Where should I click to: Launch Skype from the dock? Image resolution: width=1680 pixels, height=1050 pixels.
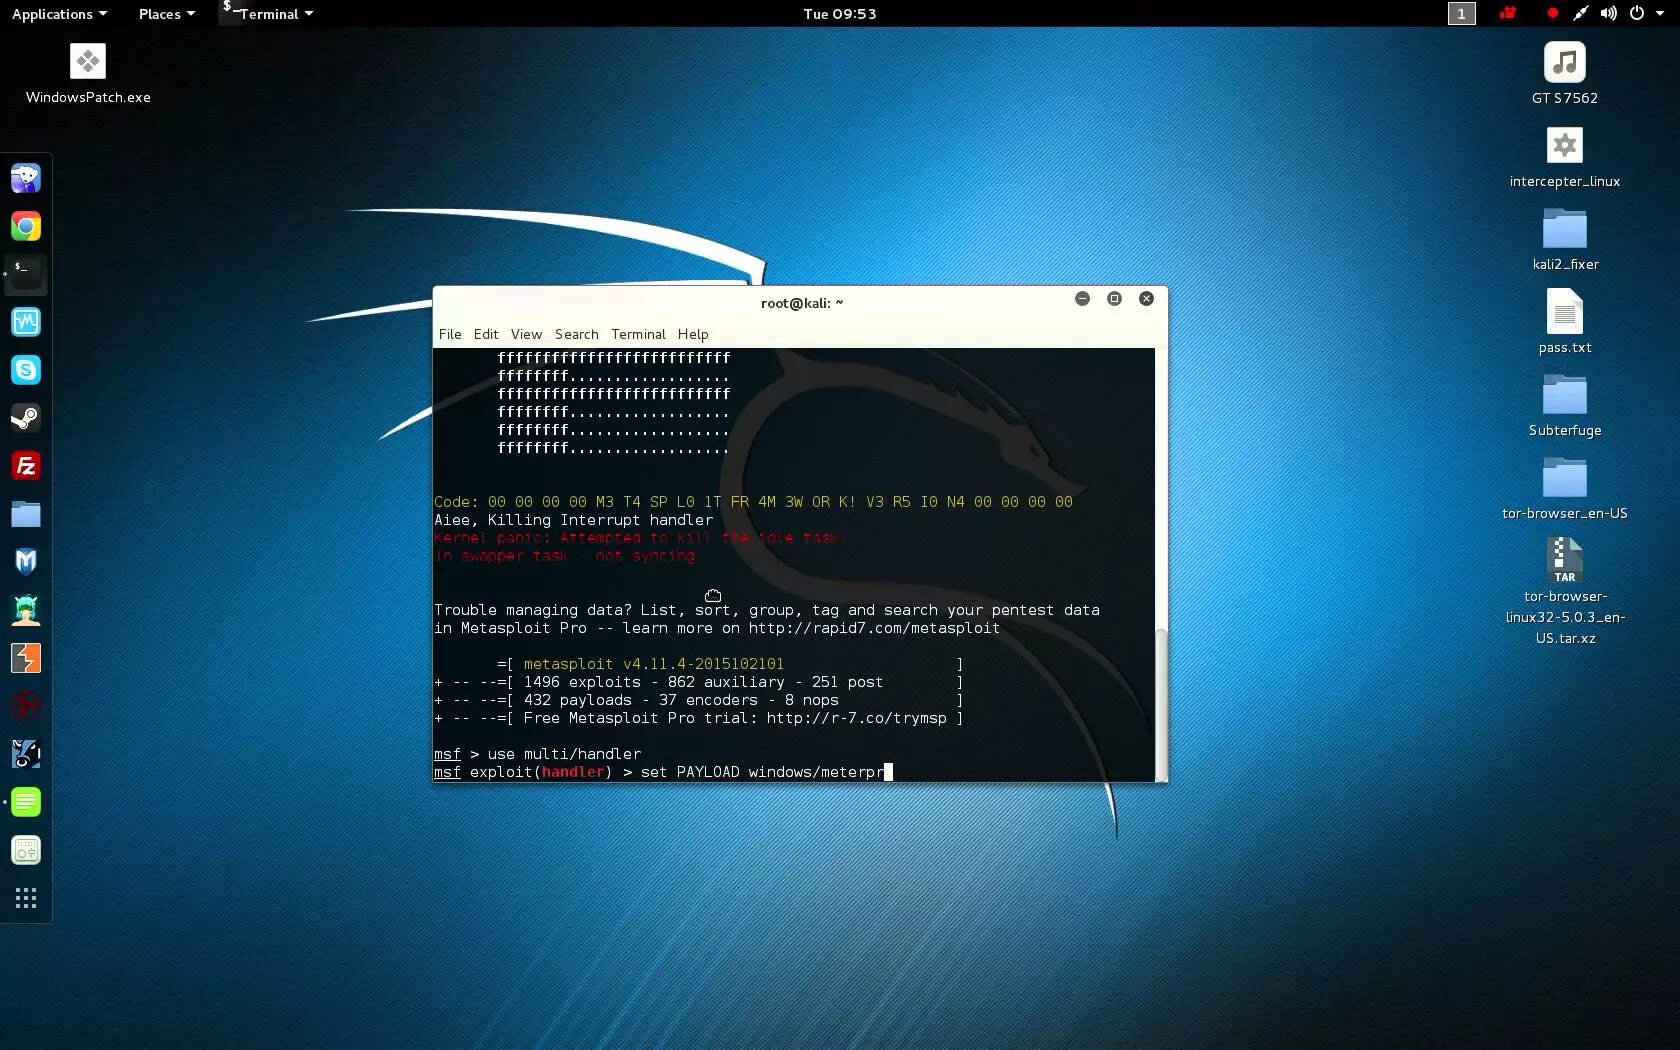tap(26, 370)
